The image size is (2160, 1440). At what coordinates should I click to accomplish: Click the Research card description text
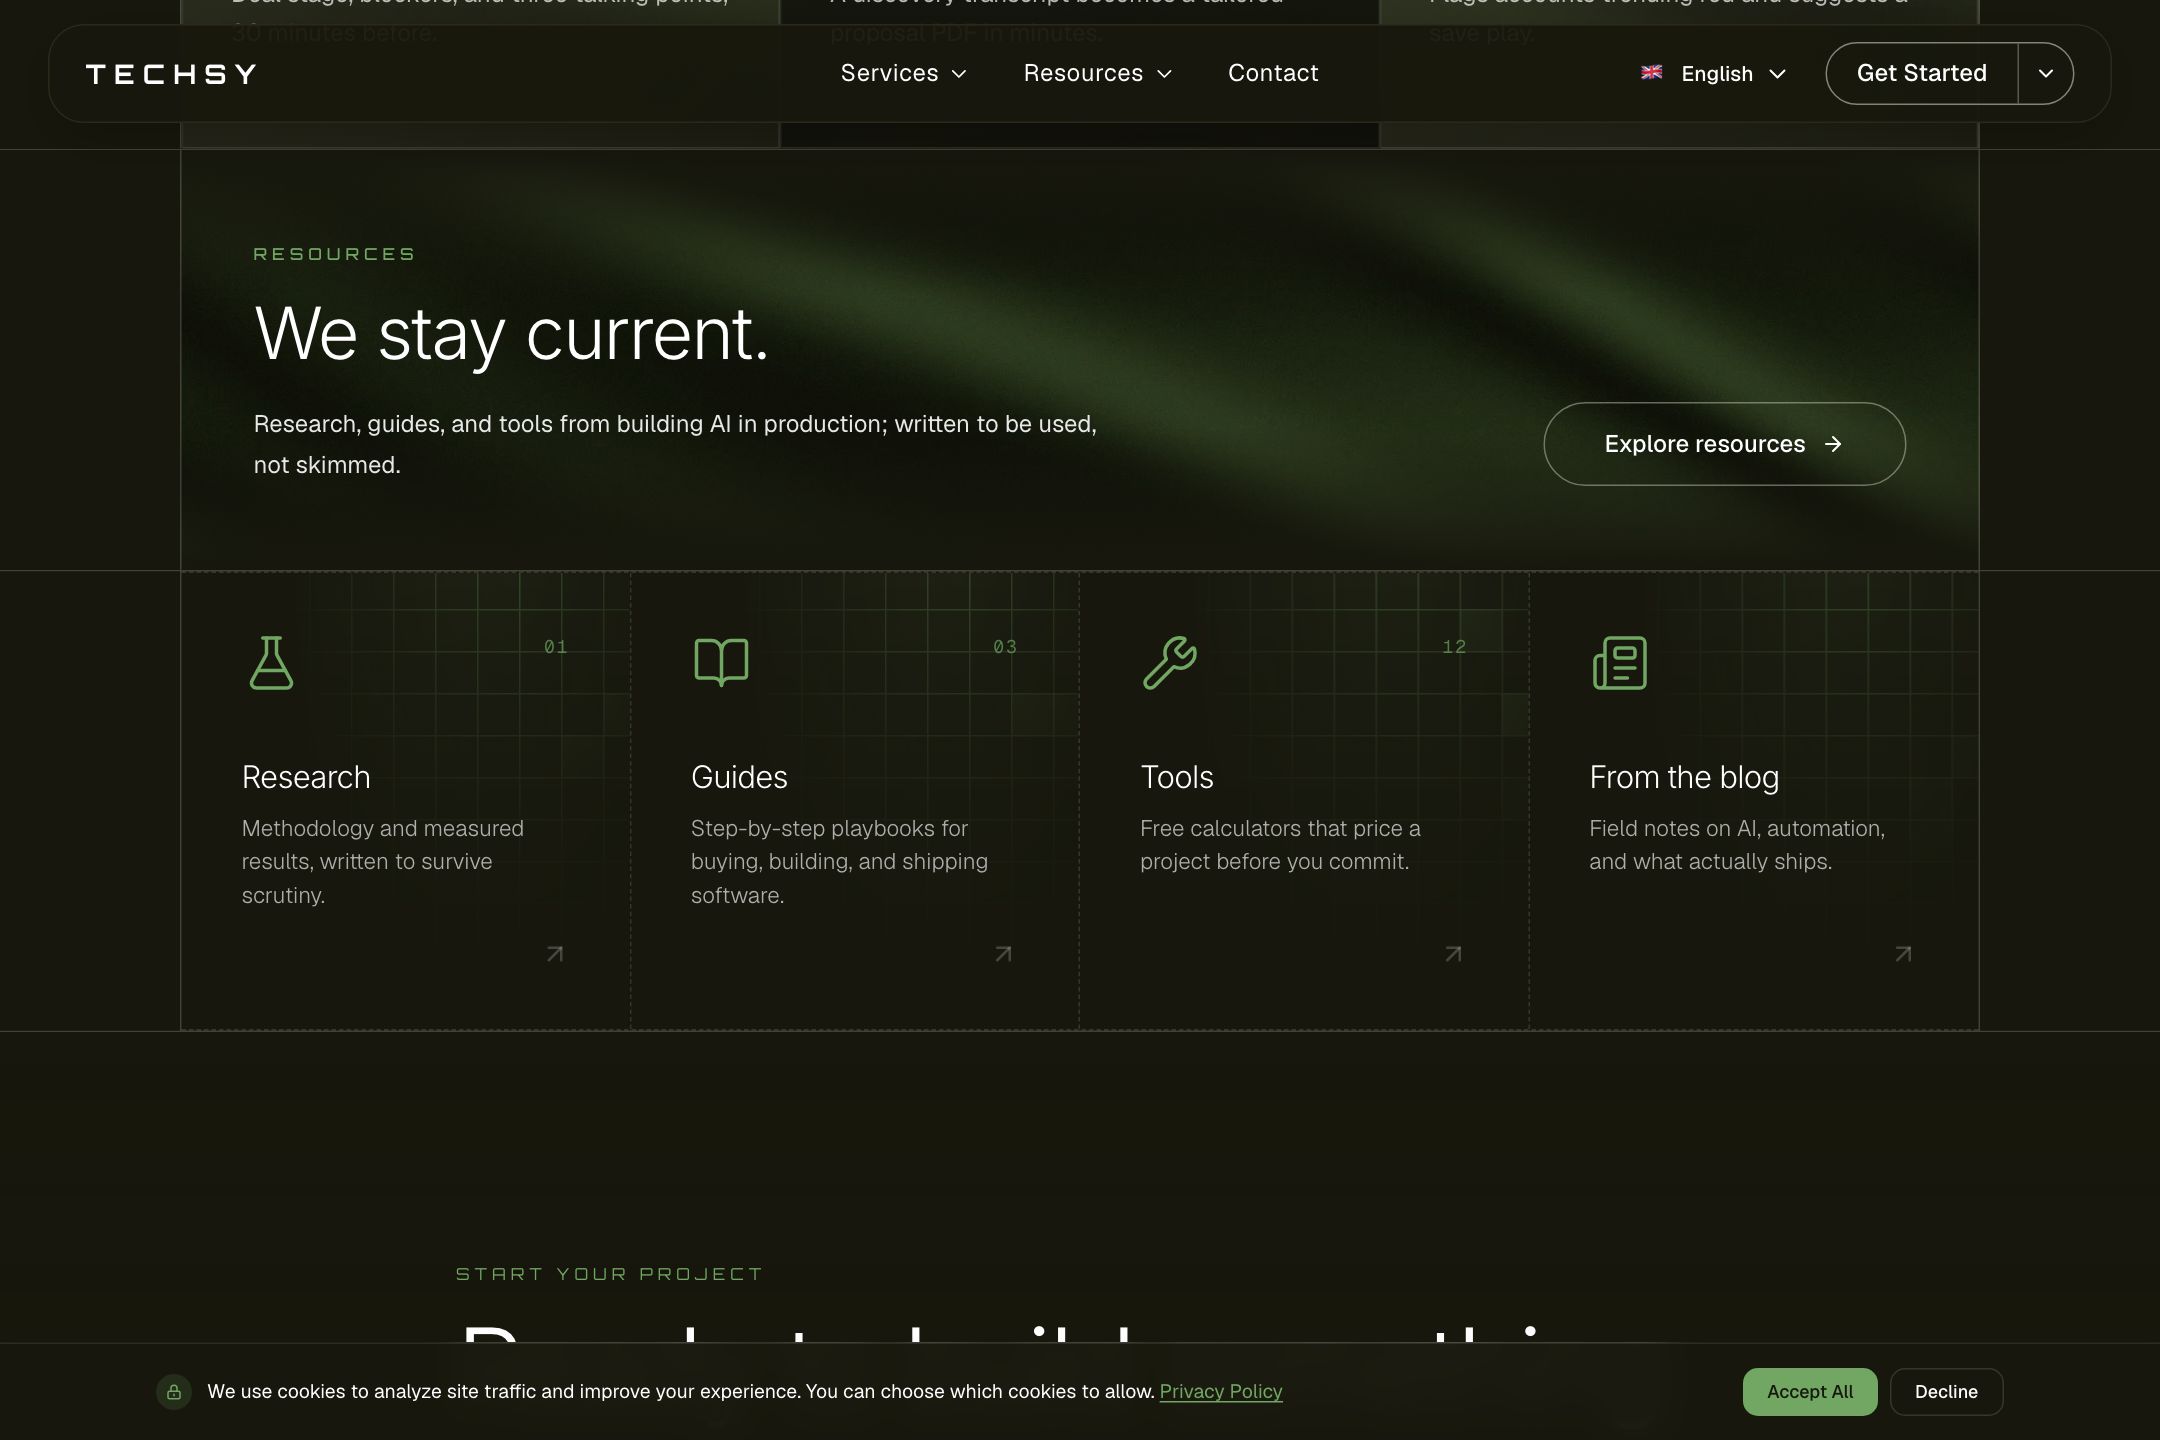click(383, 862)
